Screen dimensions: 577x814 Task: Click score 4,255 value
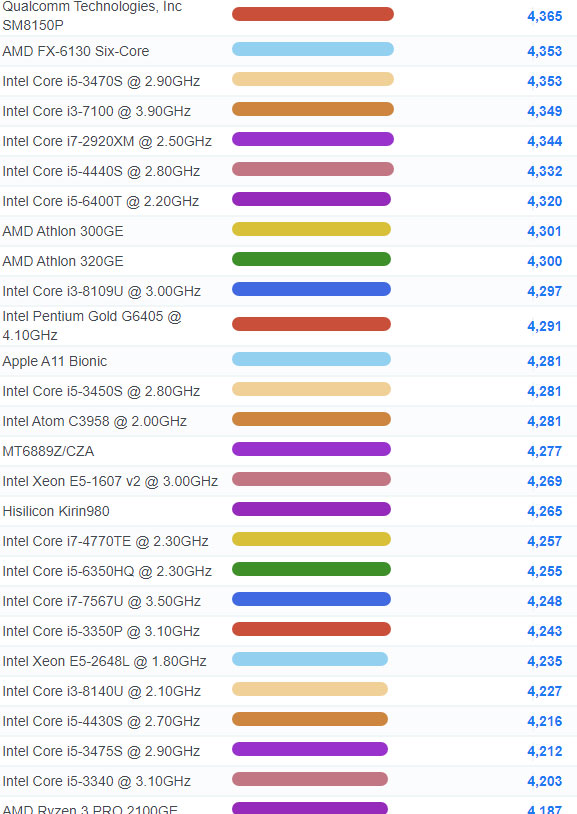pyautogui.click(x=545, y=572)
